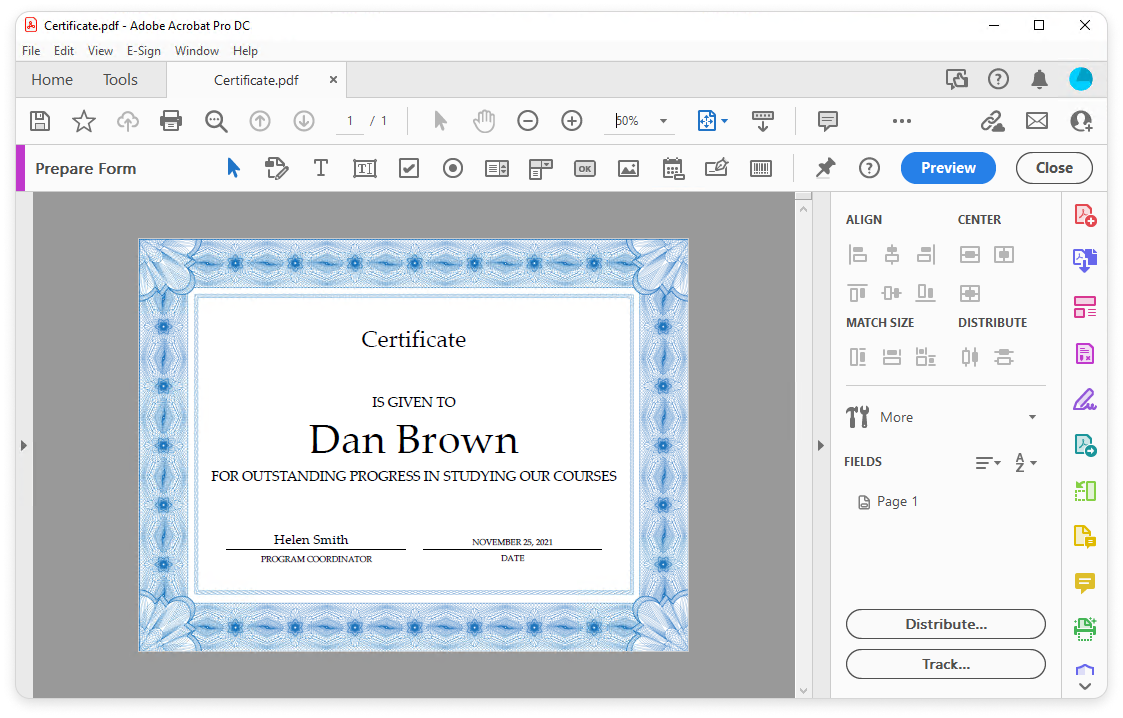The width and height of the screenshot is (1123, 718).
Task: Open the E-Sign menu
Action: click(x=143, y=51)
